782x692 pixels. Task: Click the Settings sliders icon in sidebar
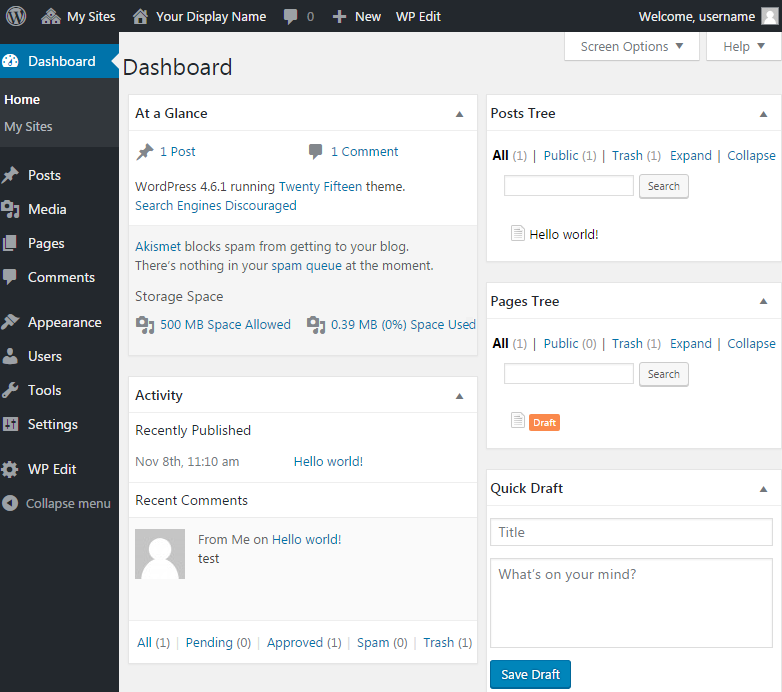pos(10,424)
